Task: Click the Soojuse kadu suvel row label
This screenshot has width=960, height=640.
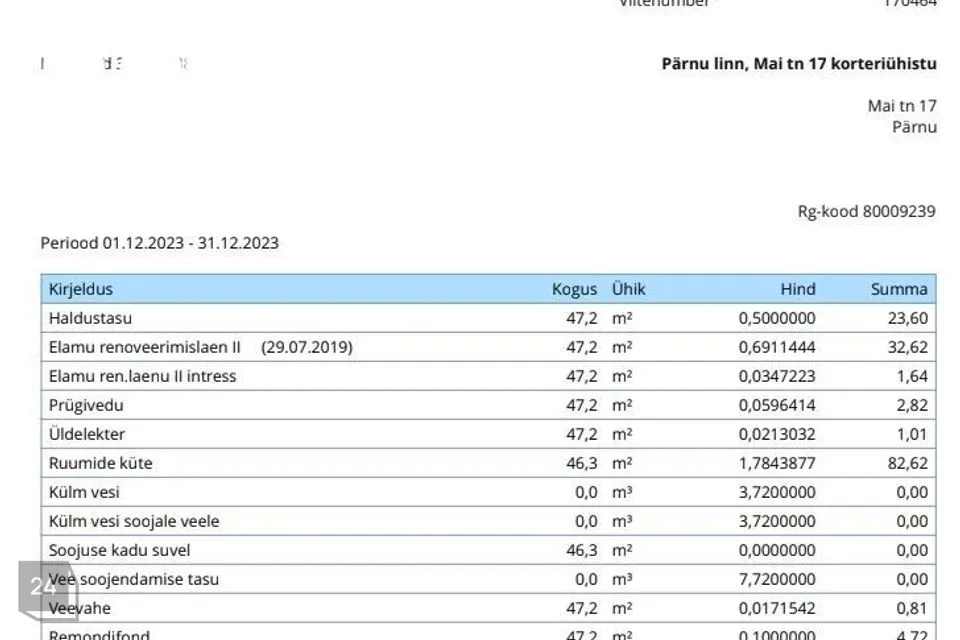Action: click(119, 550)
